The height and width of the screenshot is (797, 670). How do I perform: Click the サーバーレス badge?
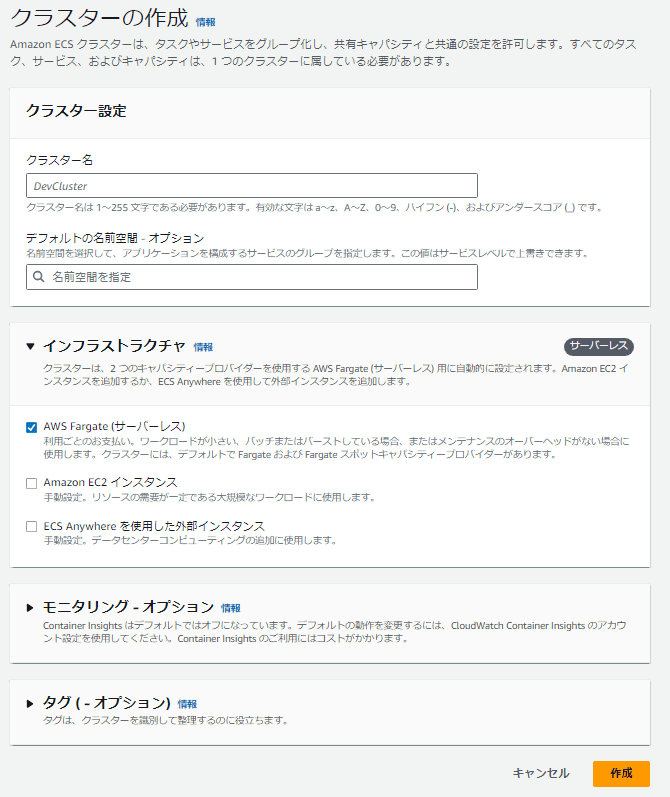coord(598,346)
